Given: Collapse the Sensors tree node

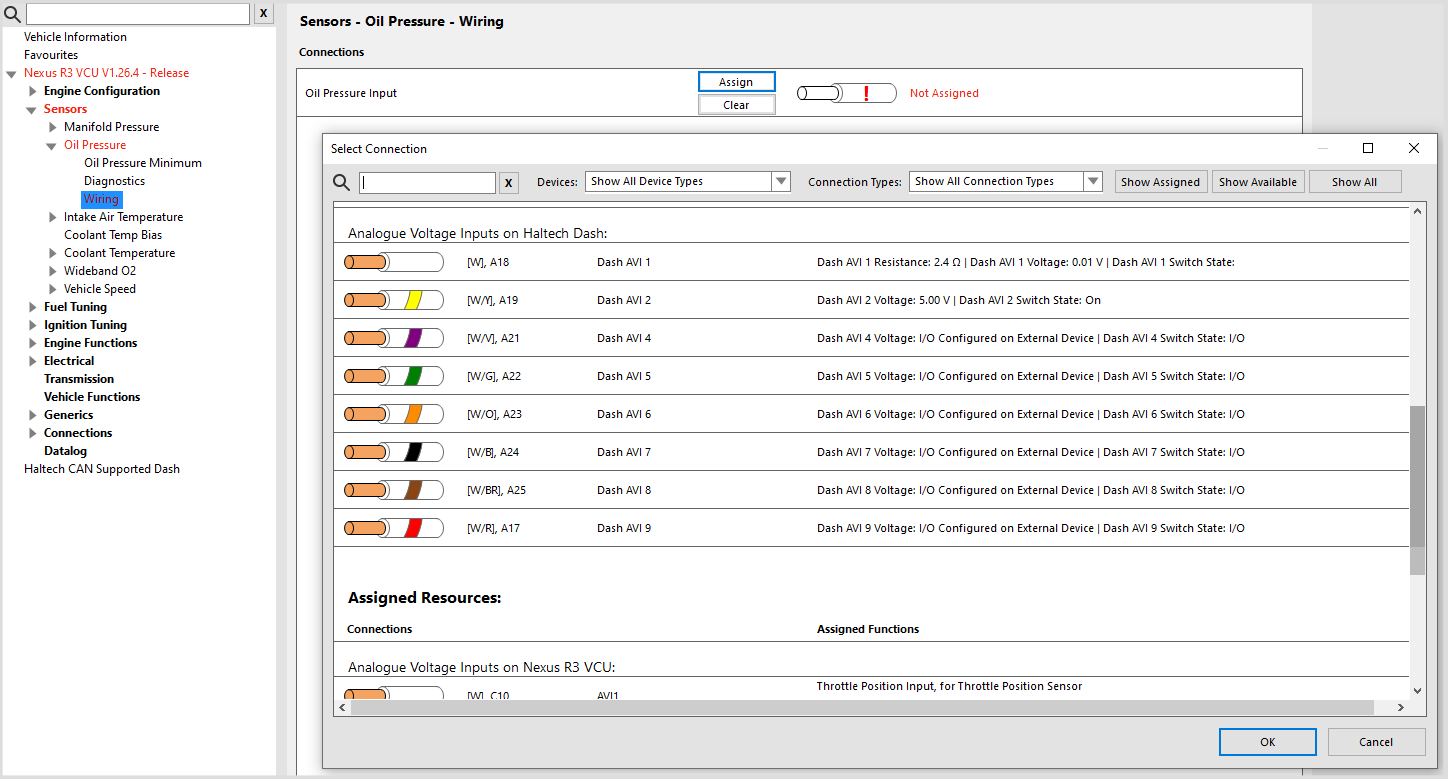Looking at the screenshot, I should pyautogui.click(x=32, y=110).
